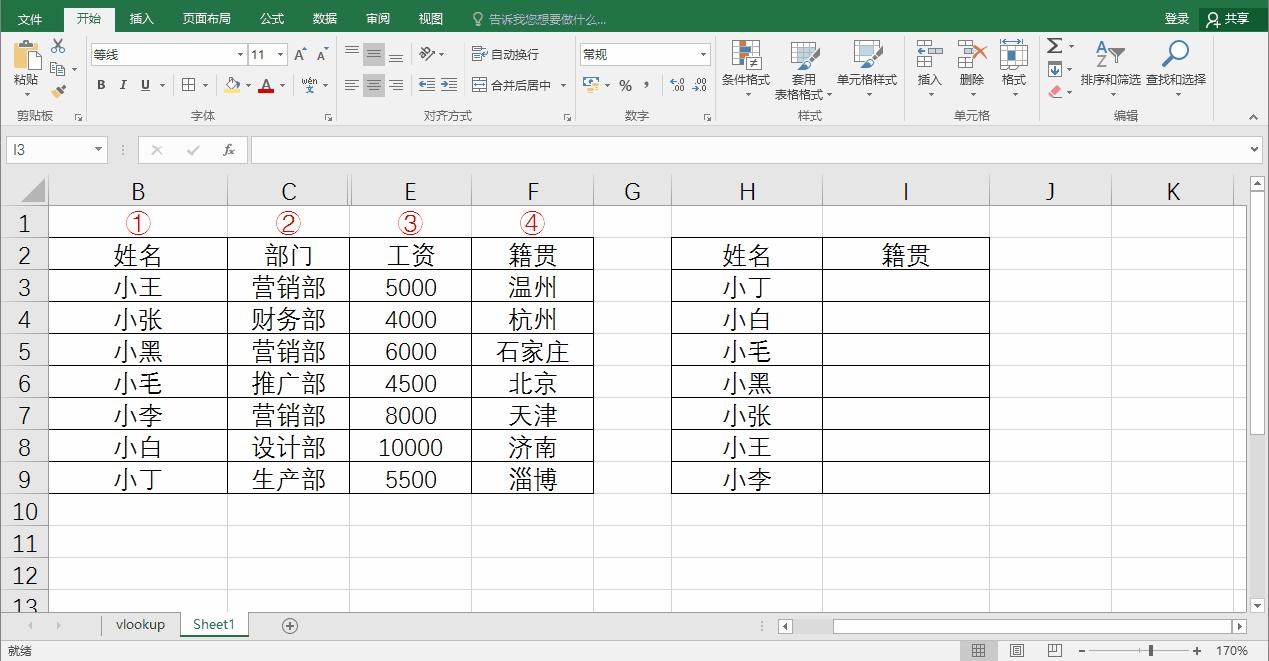Screen dimensions: 1269x661
Task: Click the AutoSum sigma icon
Action: click(1053, 45)
